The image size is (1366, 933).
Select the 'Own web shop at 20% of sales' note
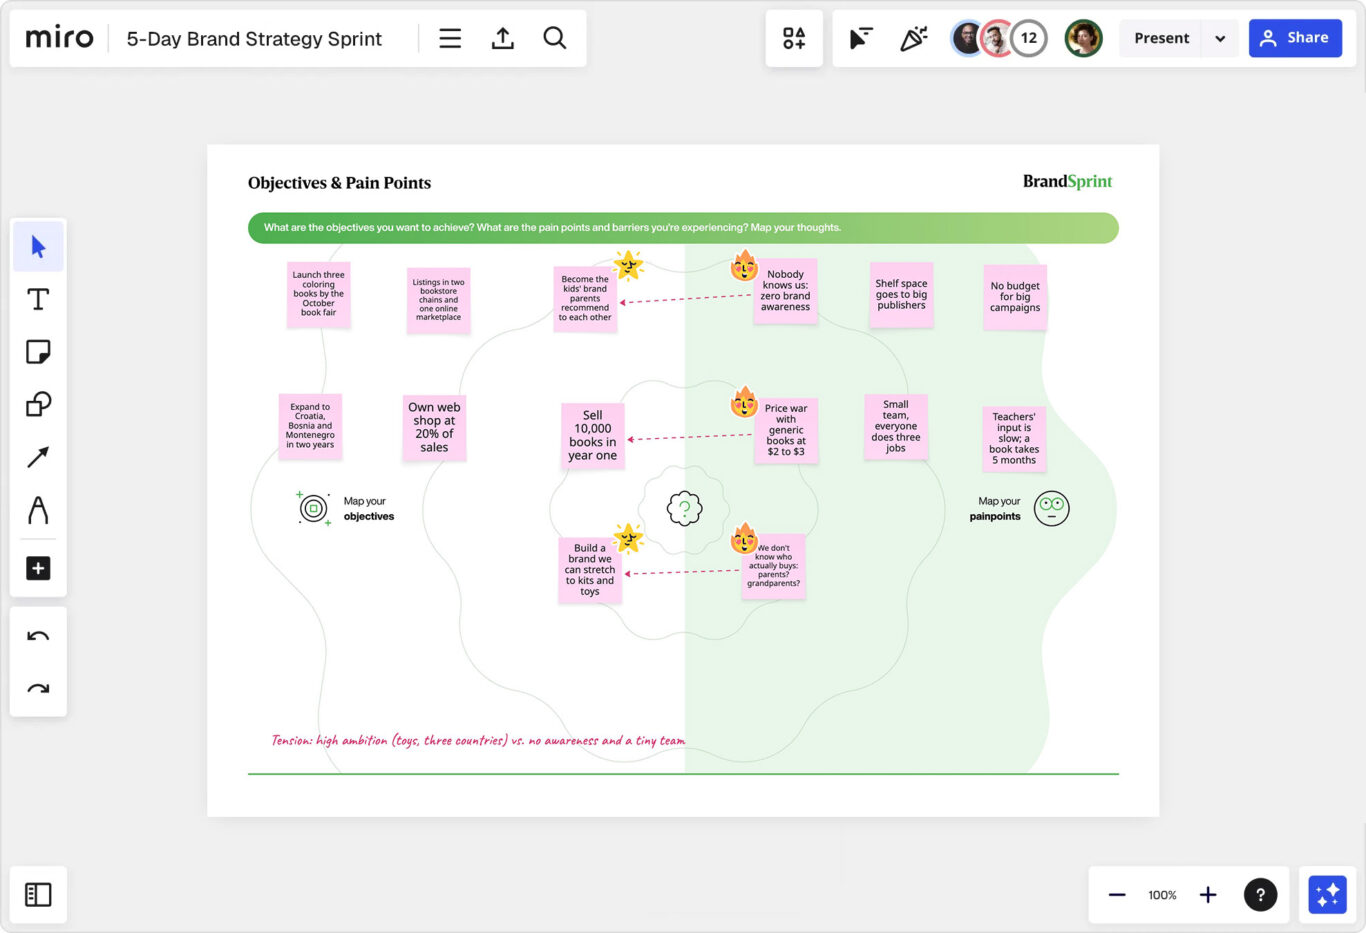click(434, 427)
